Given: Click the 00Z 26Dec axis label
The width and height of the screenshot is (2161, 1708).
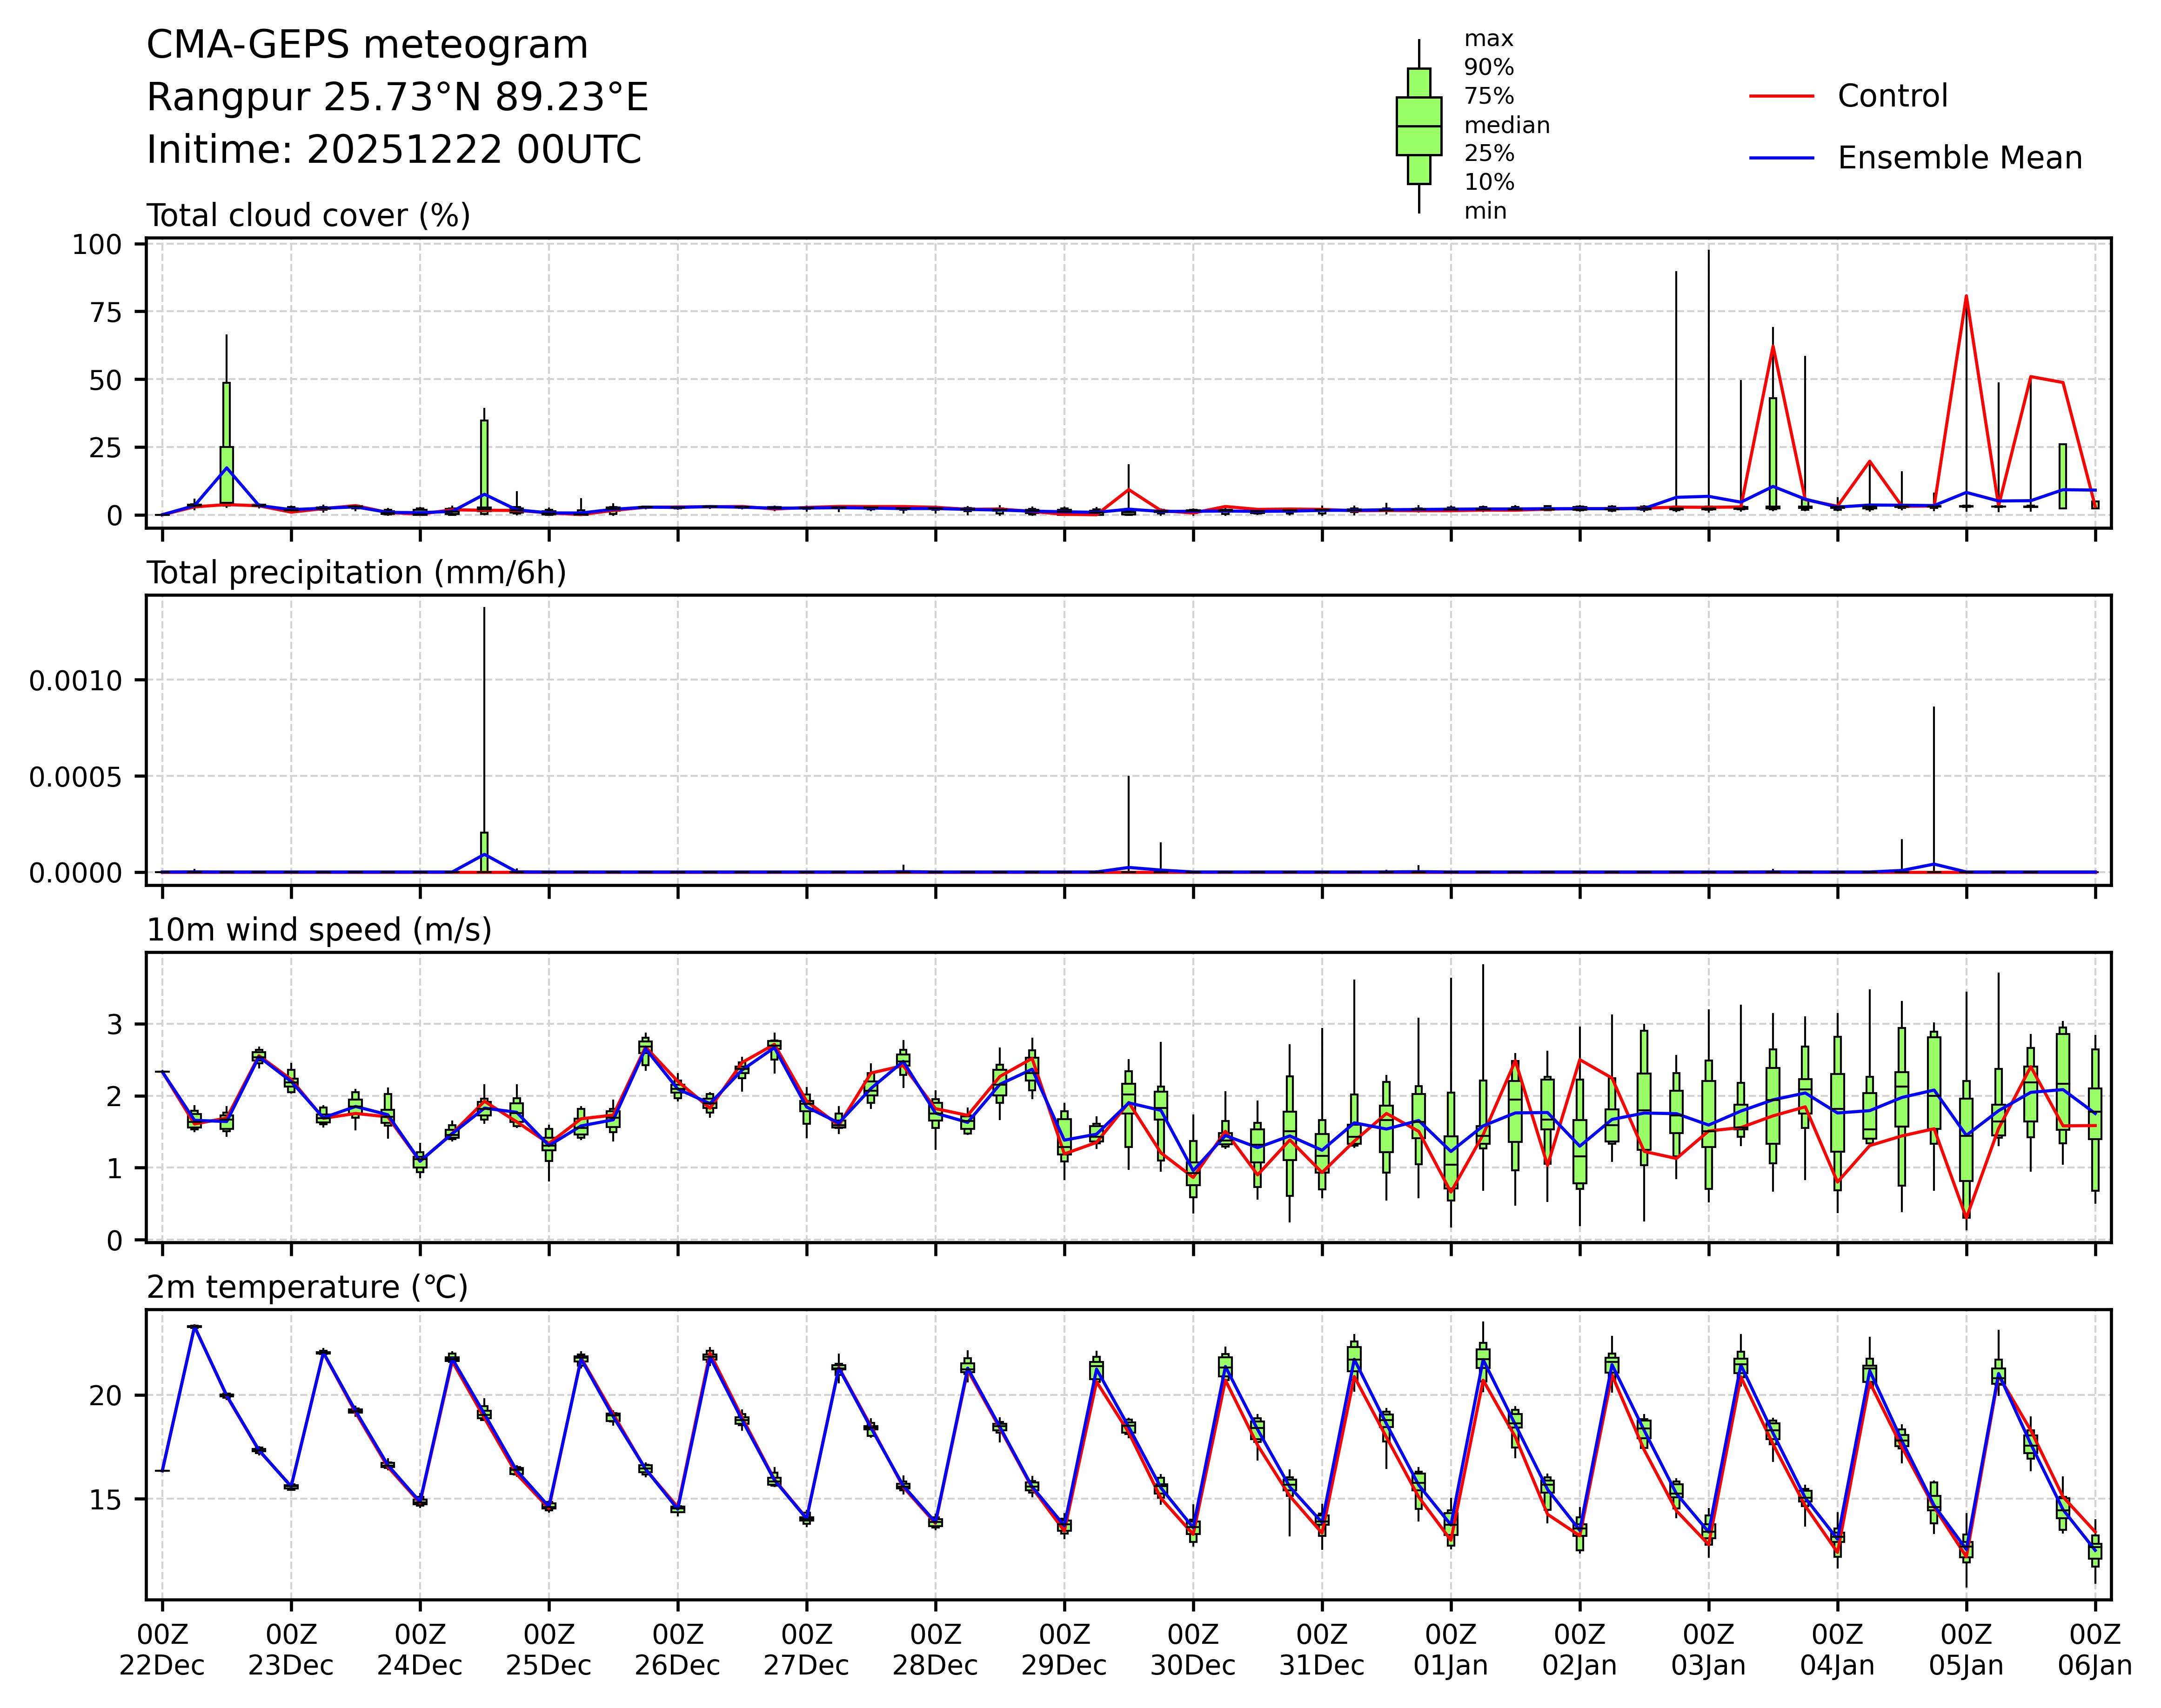Looking at the screenshot, I should (x=677, y=1650).
